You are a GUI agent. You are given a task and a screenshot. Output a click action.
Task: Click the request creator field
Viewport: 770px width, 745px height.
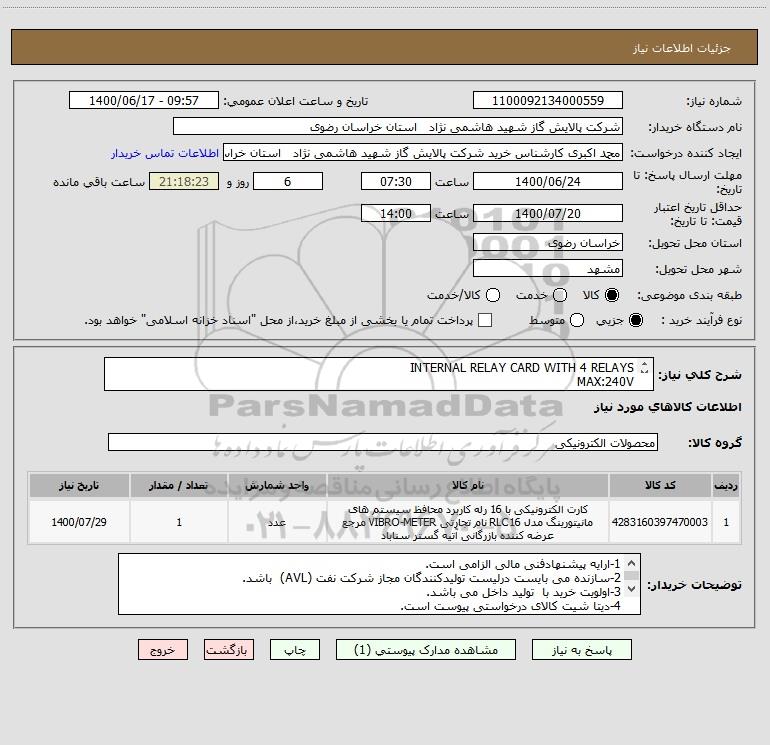point(423,153)
